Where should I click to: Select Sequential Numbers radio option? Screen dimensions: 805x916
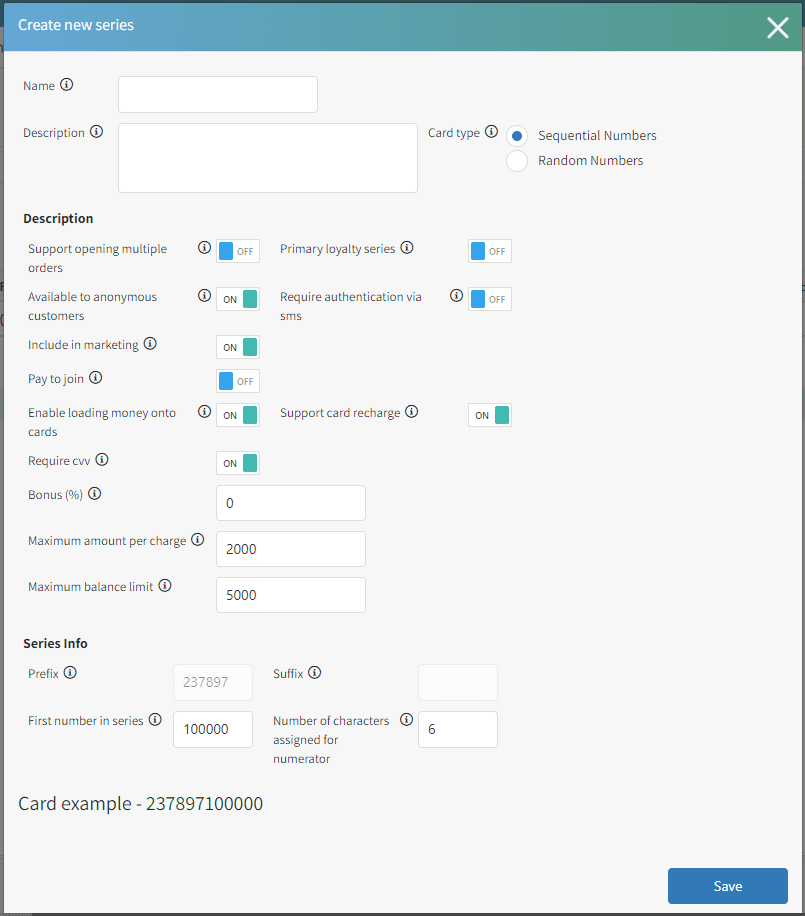[x=517, y=136]
